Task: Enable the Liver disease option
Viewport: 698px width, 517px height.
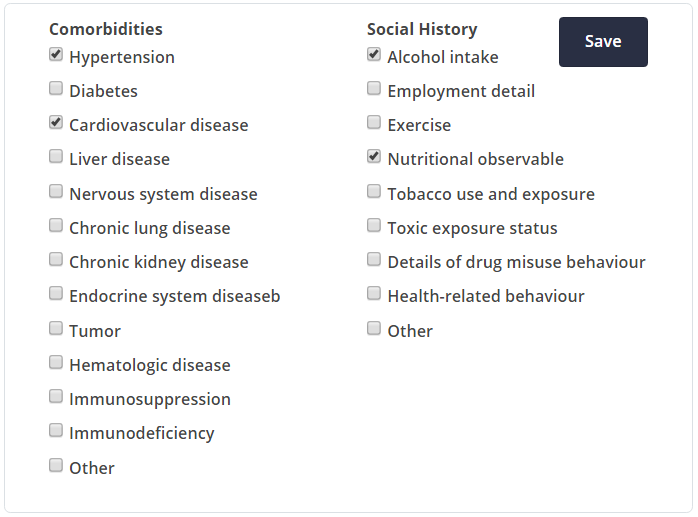Action: (x=56, y=157)
